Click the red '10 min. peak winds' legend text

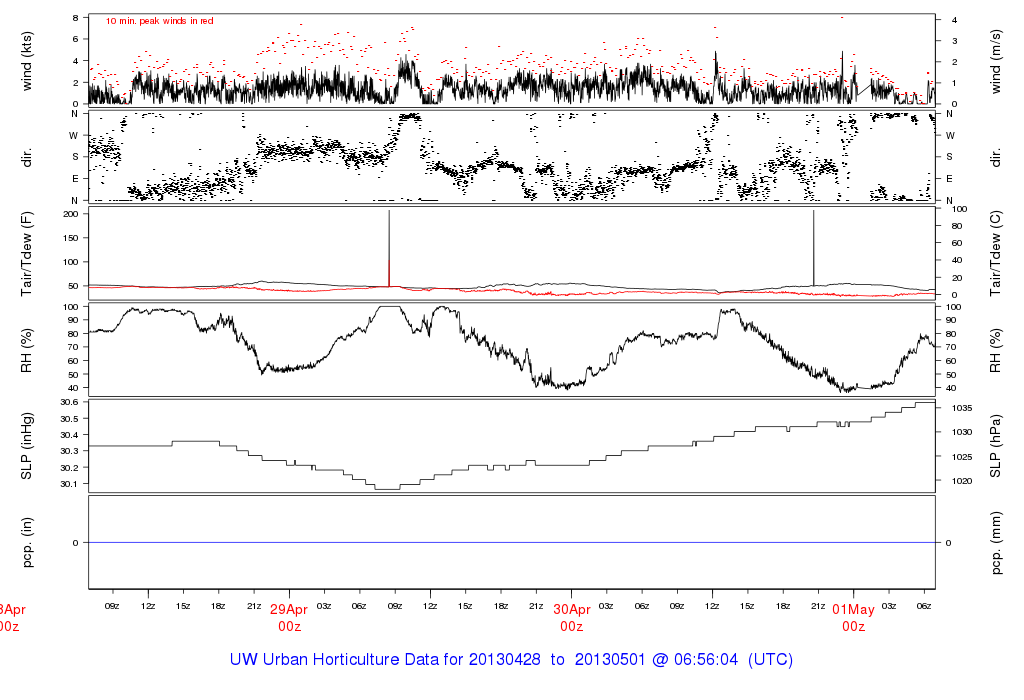159,20
